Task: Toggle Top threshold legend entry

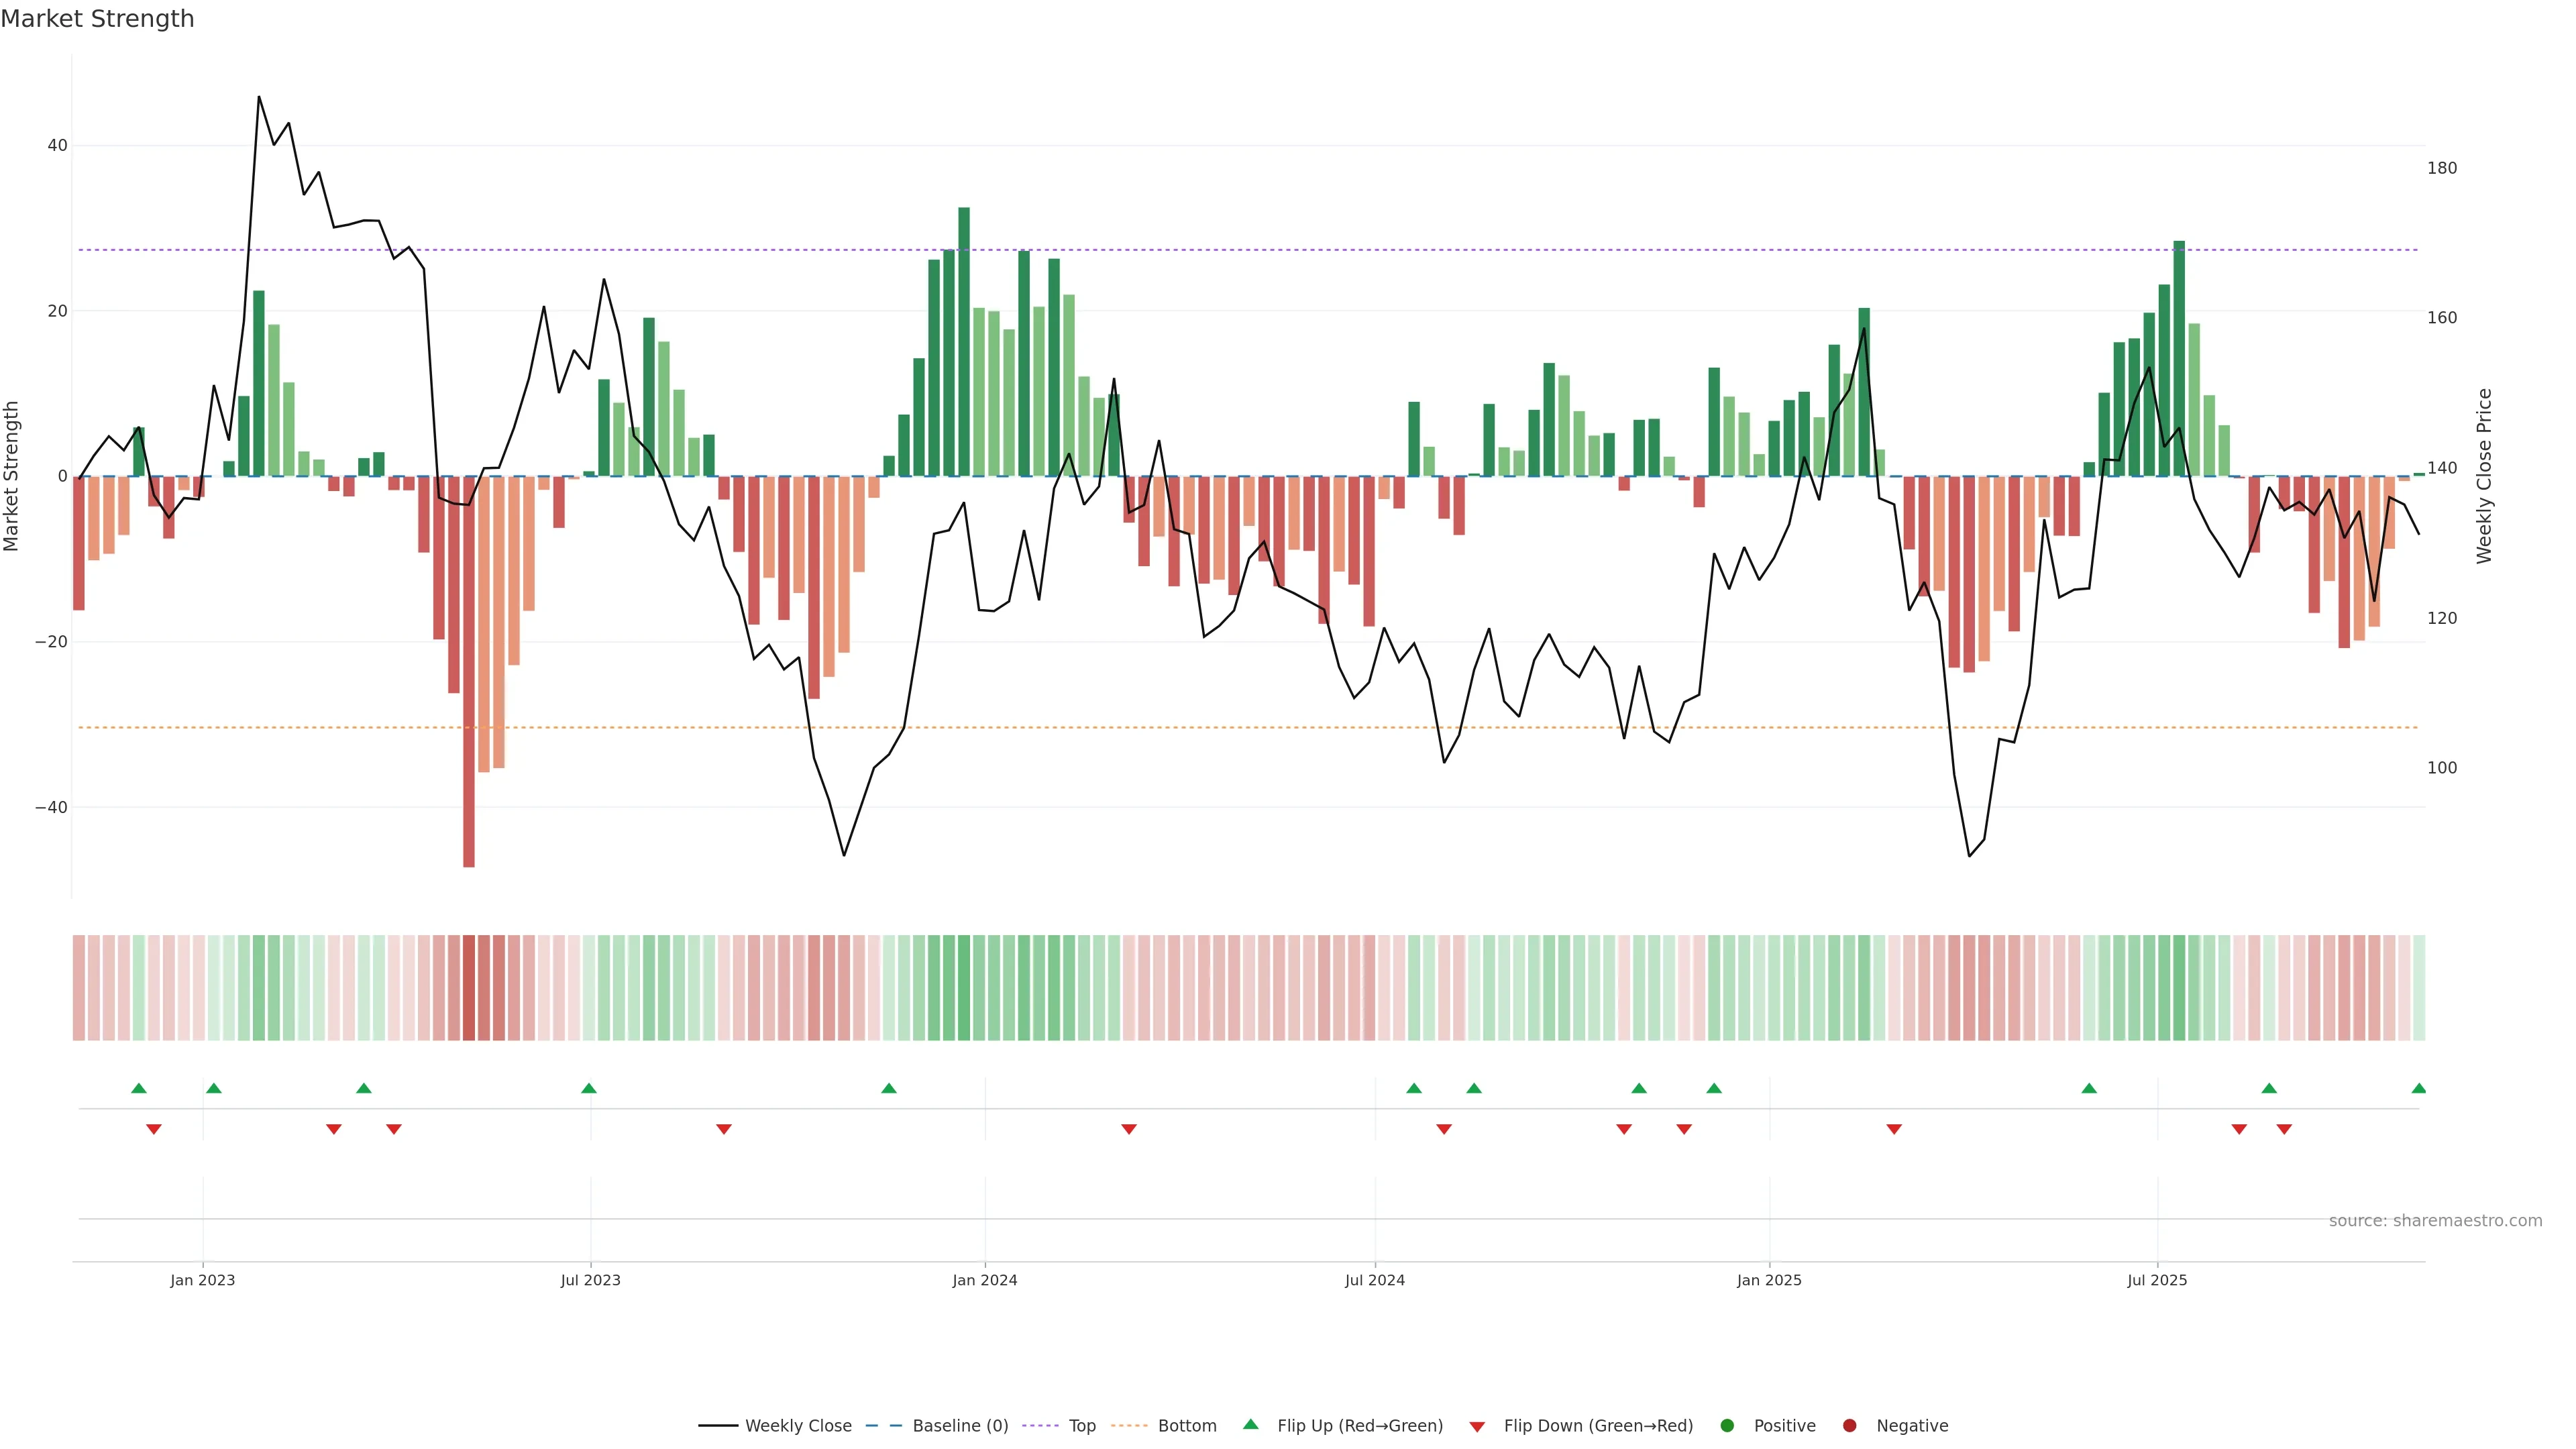Action: [1081, 1425]
